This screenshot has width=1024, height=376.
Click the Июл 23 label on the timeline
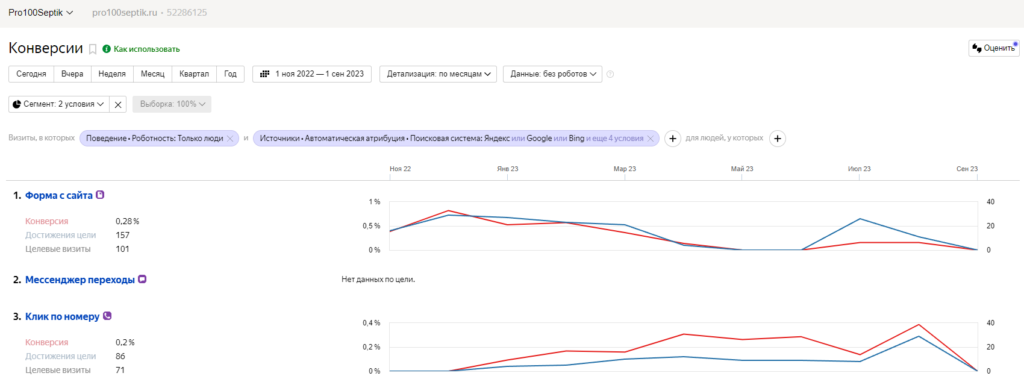pos(859,169)
